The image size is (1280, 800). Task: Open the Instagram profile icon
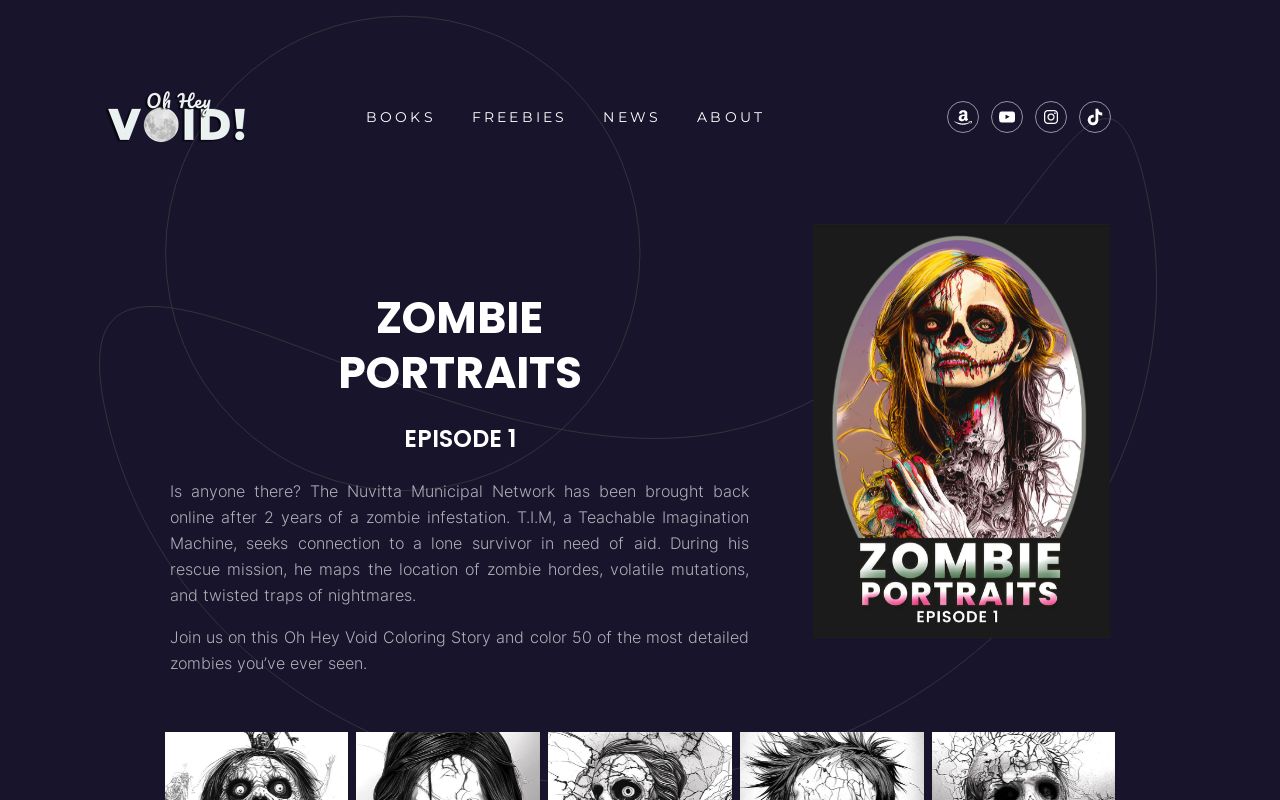pos(1051,115)
